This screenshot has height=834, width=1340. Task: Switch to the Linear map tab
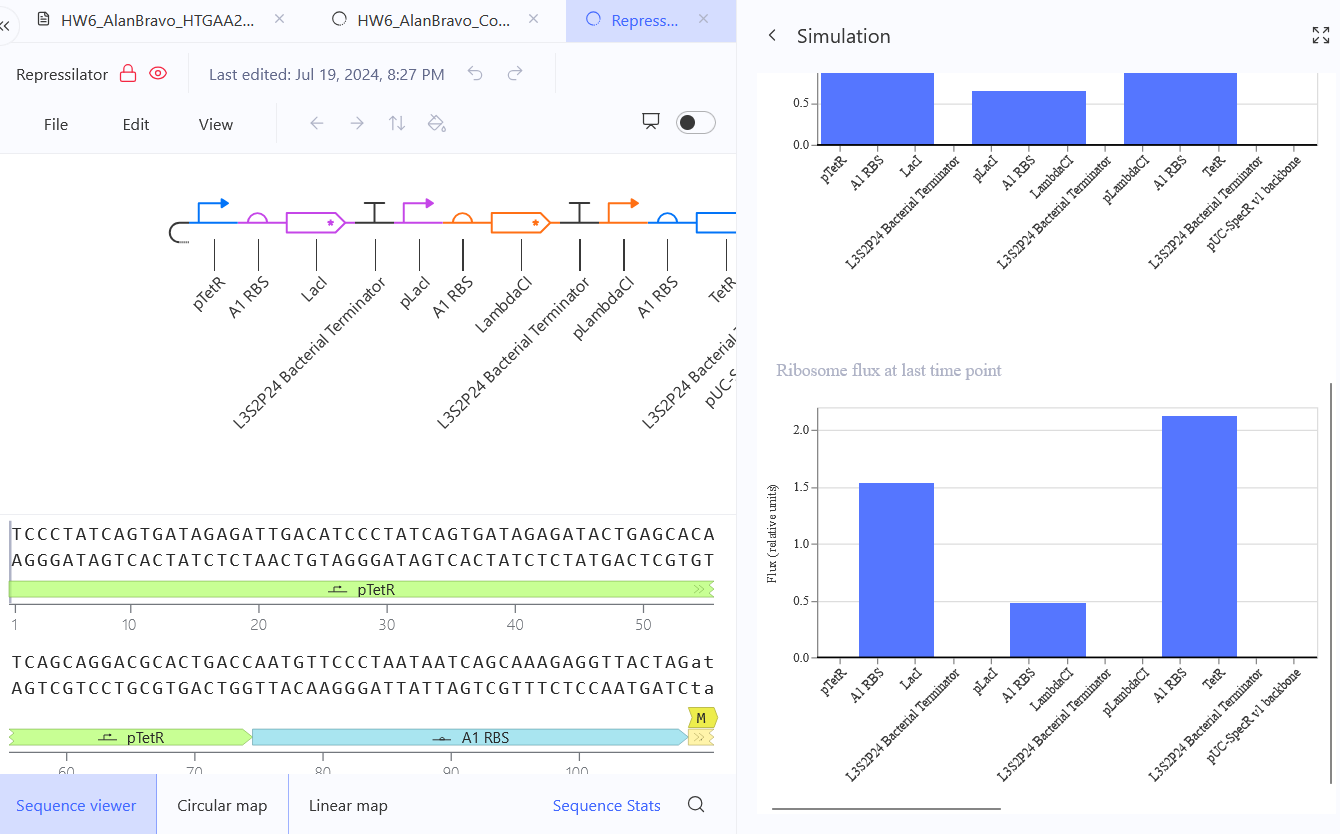348,805
